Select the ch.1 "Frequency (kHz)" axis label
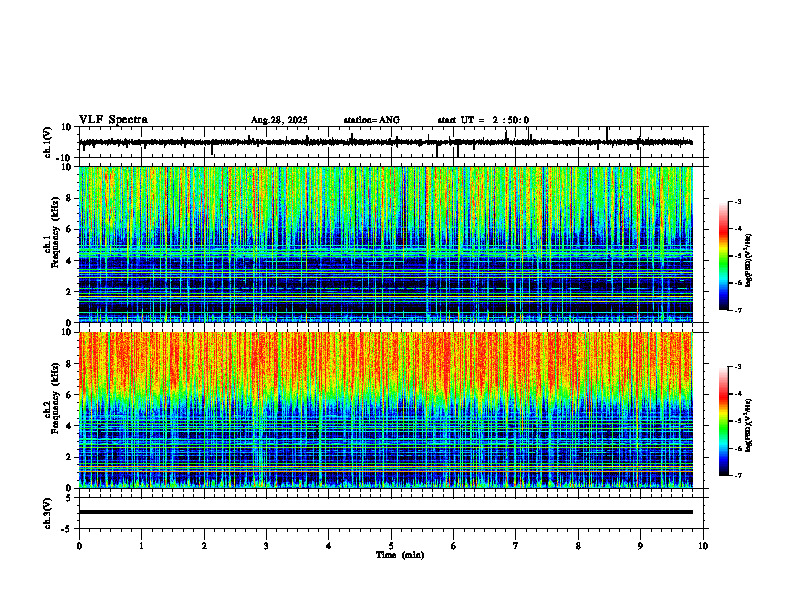 [x=55, y=232]
